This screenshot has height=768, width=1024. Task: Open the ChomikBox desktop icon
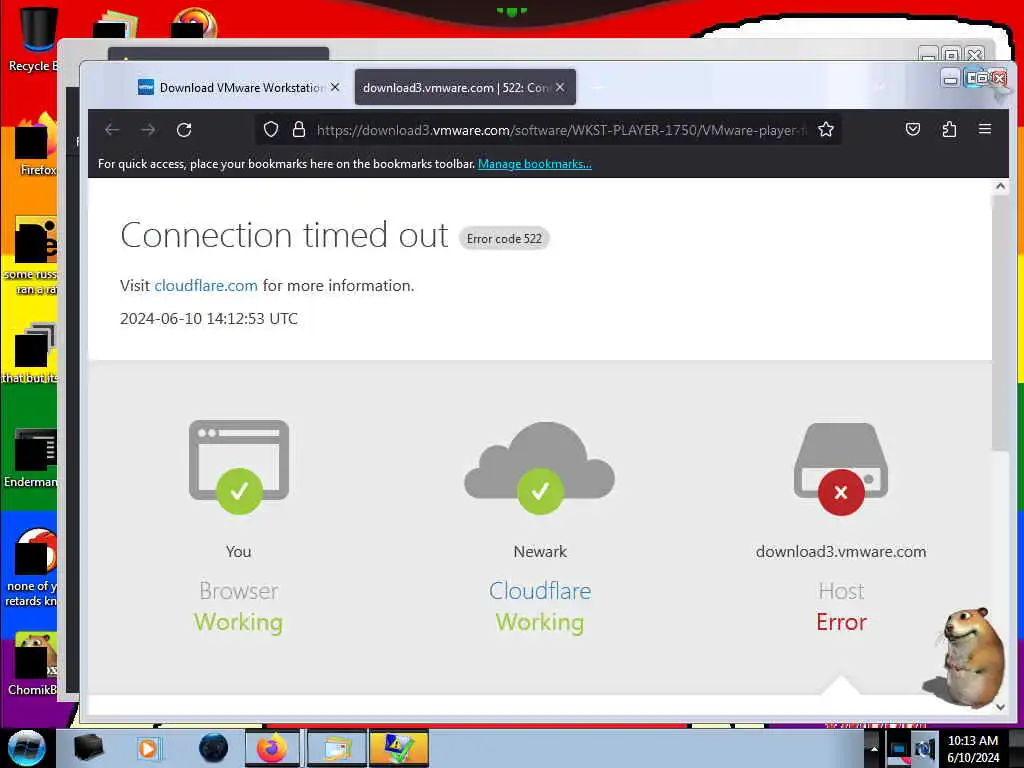[x=33, y=665]
